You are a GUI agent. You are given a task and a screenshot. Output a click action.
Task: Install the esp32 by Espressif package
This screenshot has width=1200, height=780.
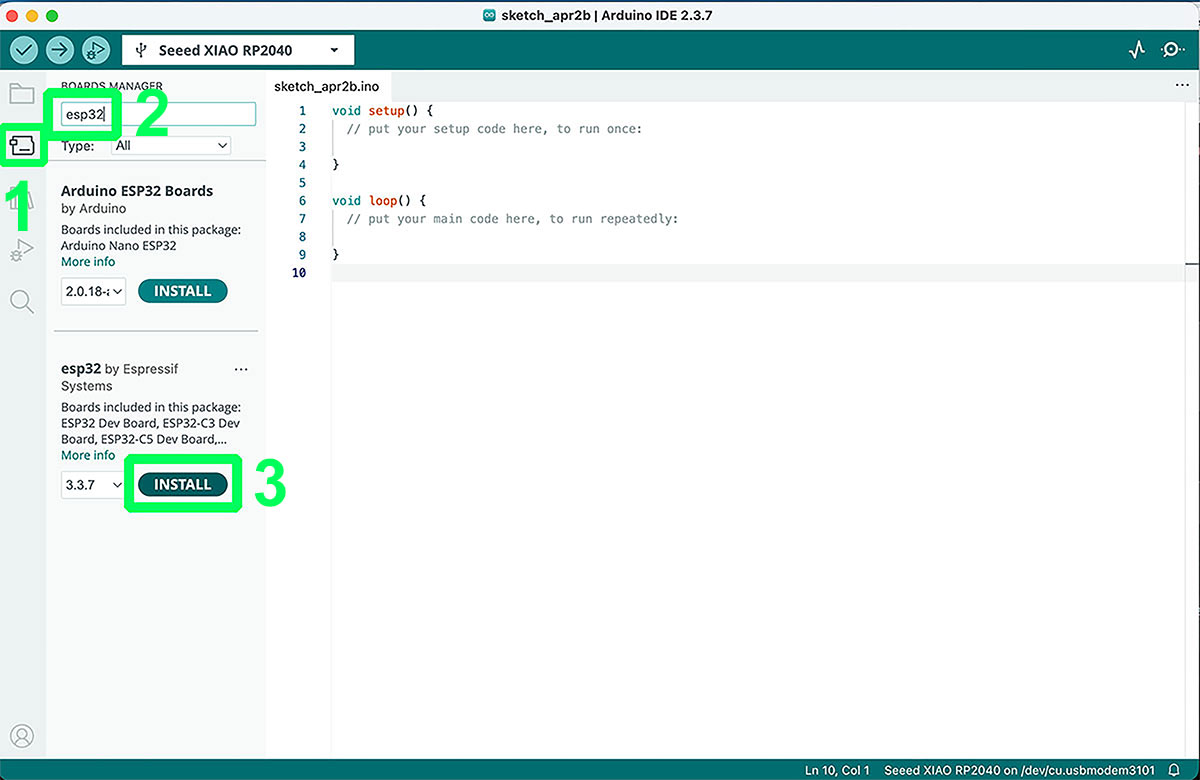click(x=183, y=484)
